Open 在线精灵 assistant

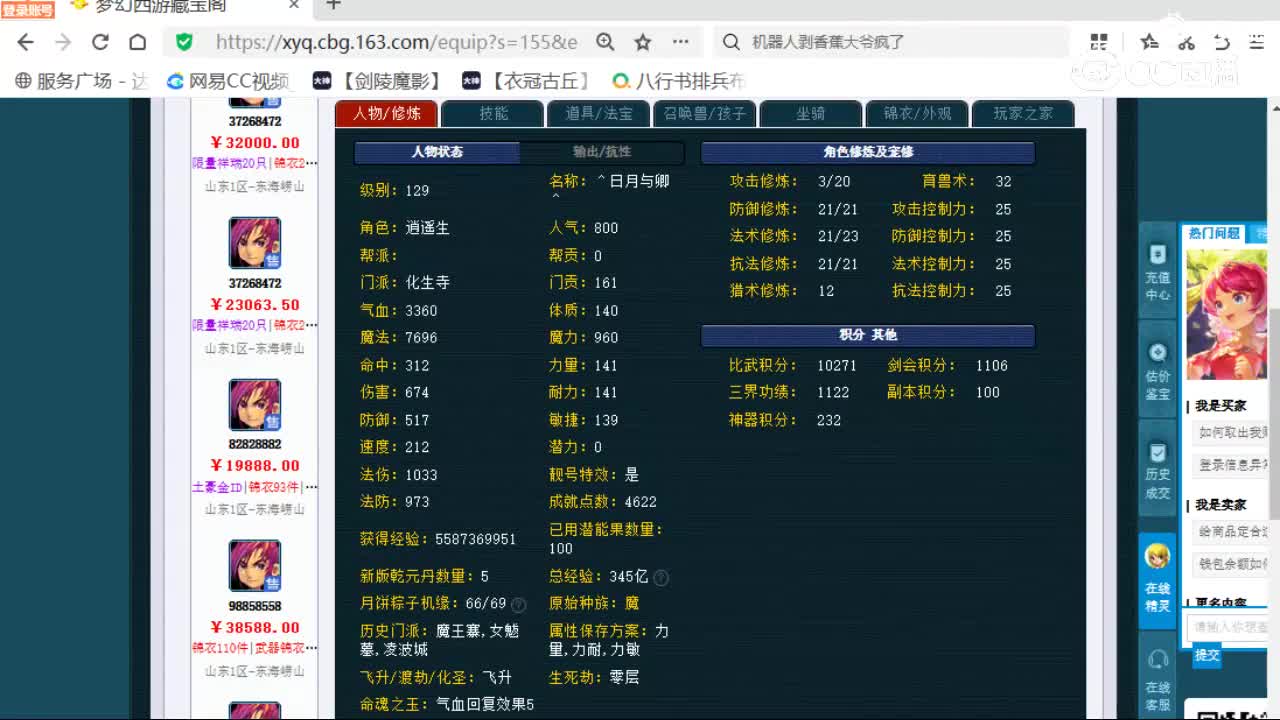coord(1157,582)
